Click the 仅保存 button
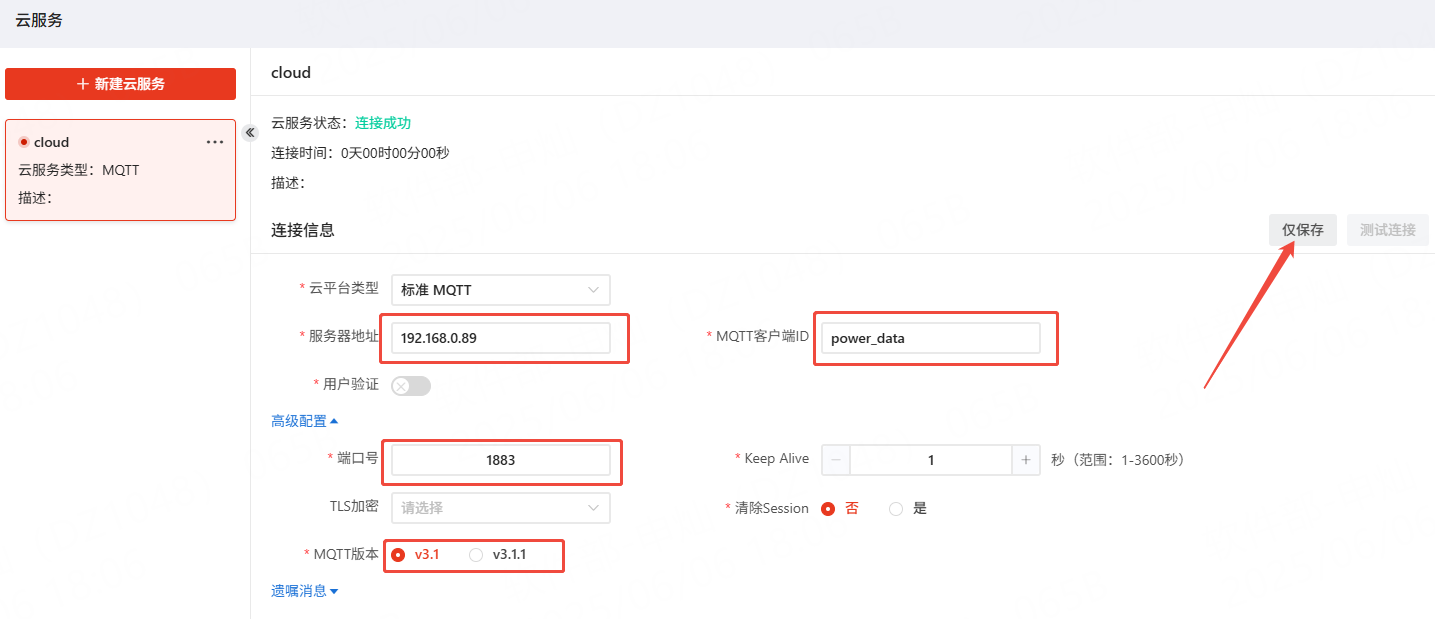Image resolution: width=1435 pixels, height=619 pixels. coord(1302,230)
